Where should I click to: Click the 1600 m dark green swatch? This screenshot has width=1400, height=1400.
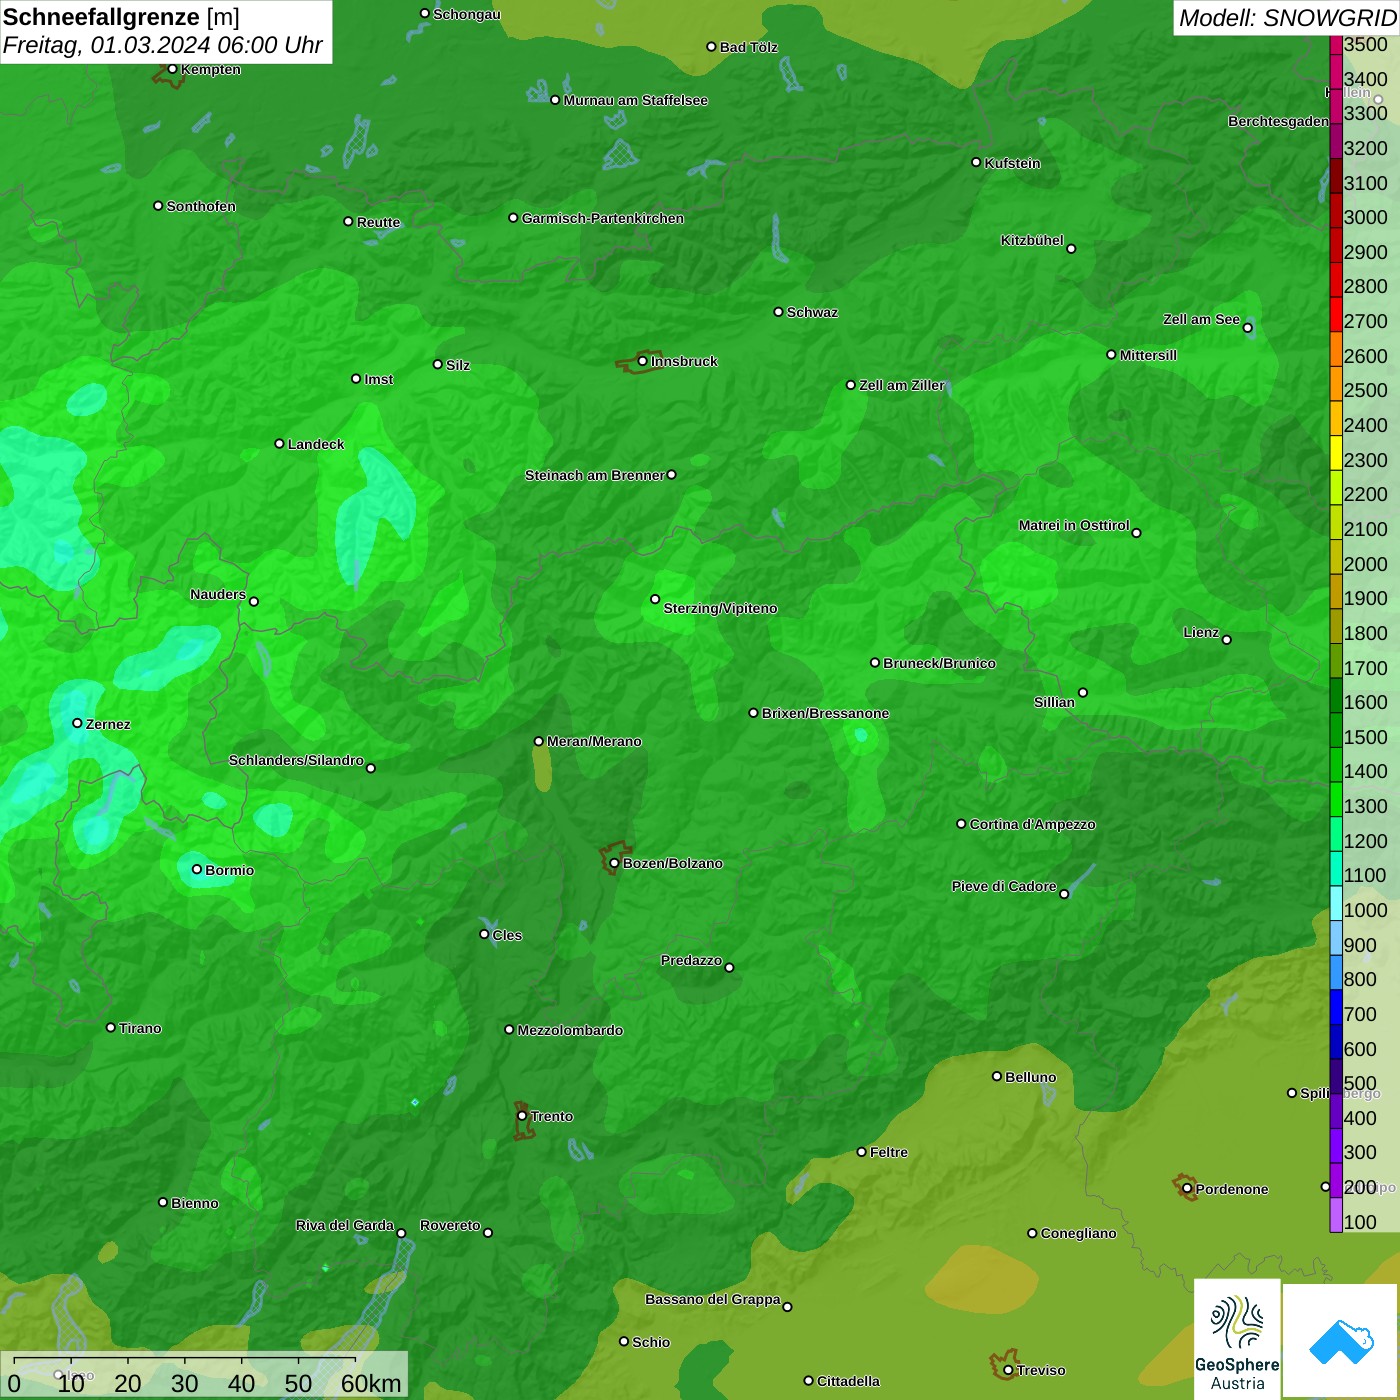(x=1336, y=695)
